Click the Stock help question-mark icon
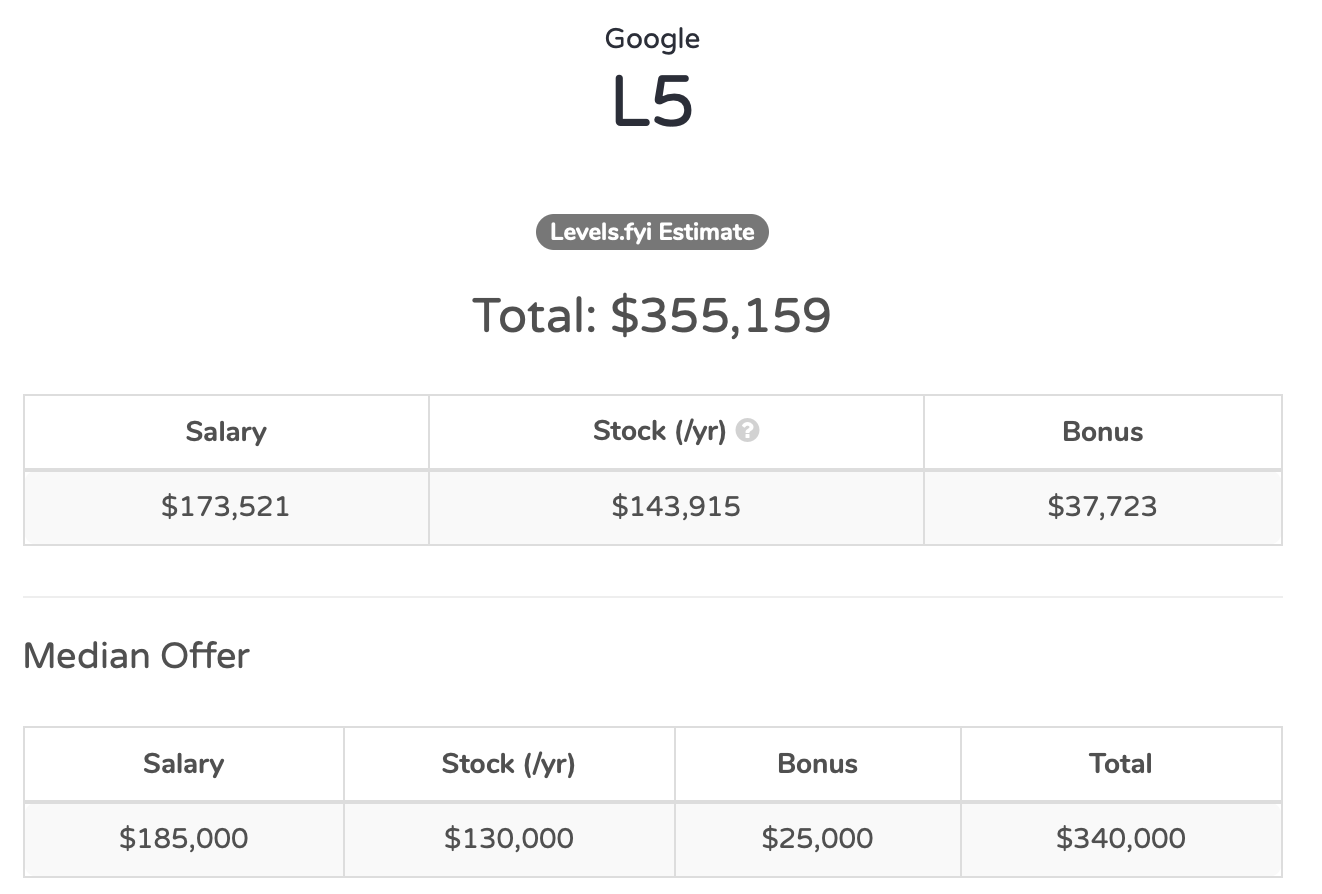This screenshot has width=1322, height=894. click(x=747, y=431)
